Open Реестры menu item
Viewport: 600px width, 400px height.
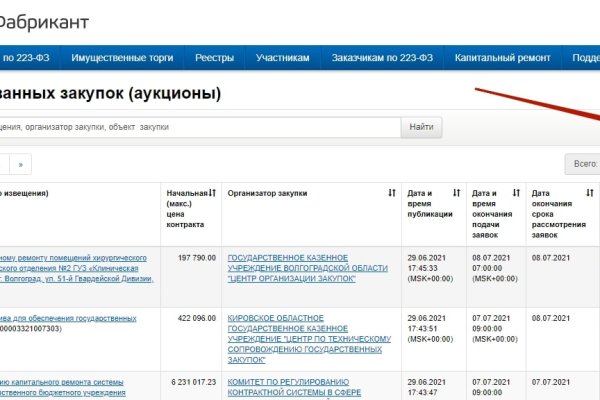click(x=215, y=58)
